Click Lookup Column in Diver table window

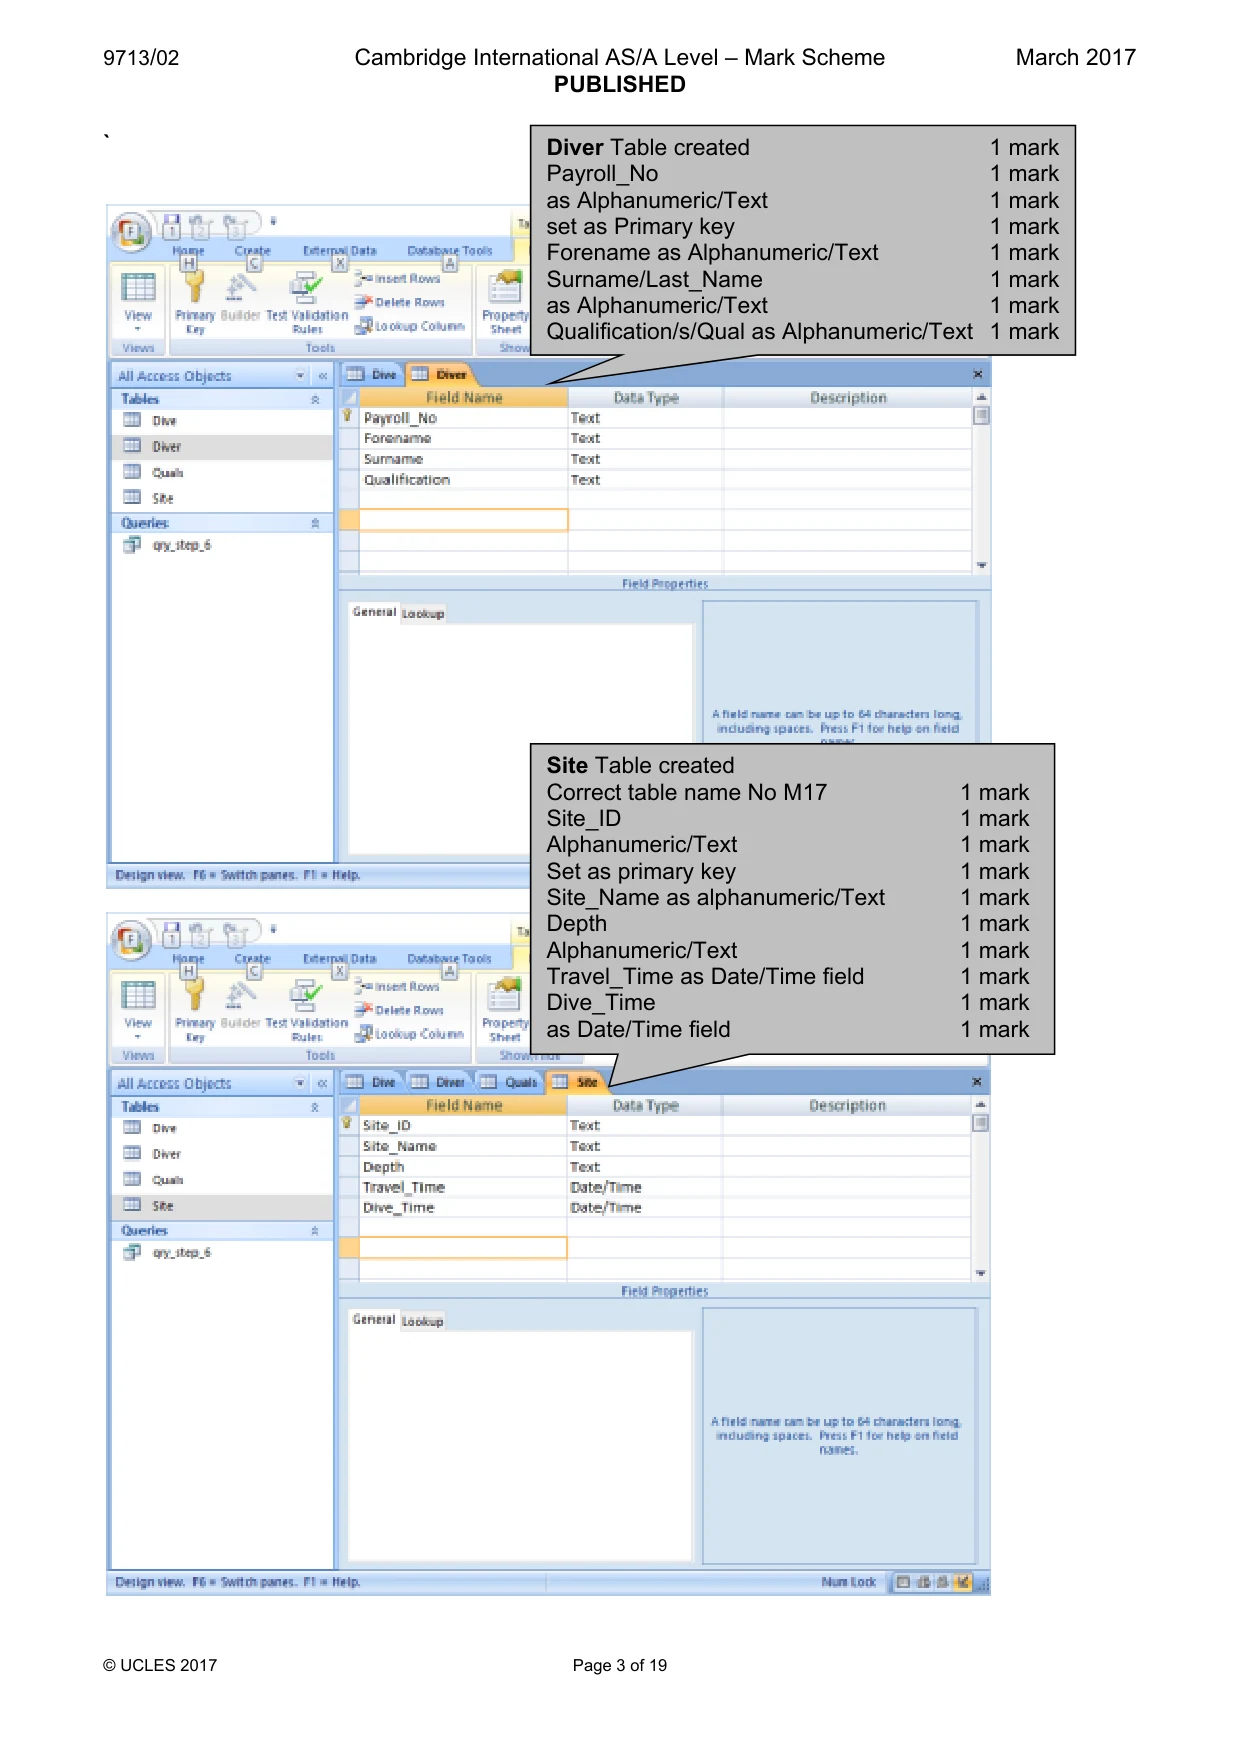pos(411,326)
